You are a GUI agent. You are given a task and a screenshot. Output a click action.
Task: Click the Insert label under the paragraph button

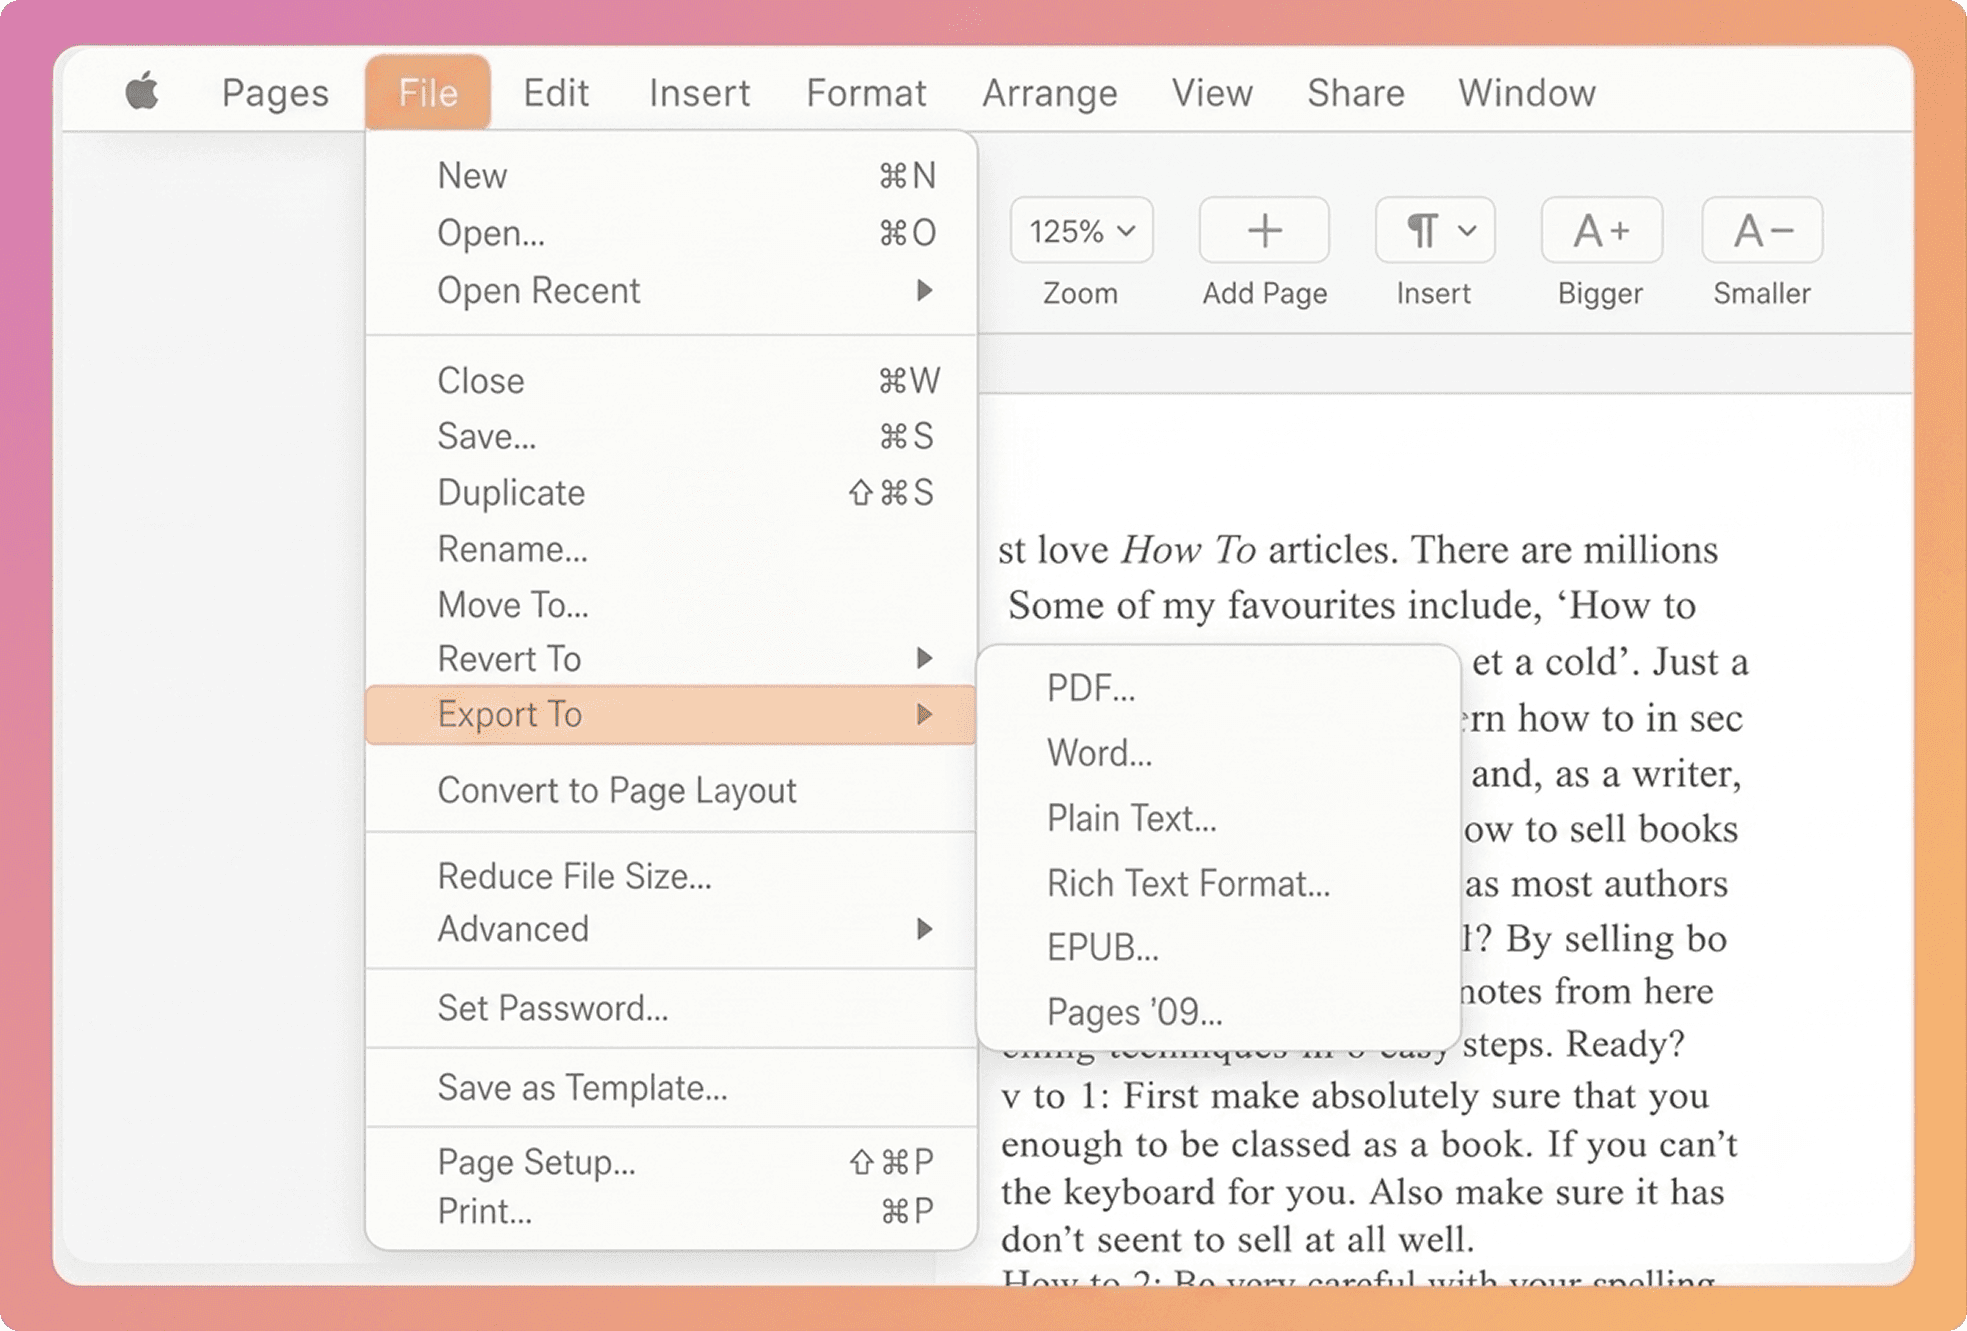coord(1433,293)
